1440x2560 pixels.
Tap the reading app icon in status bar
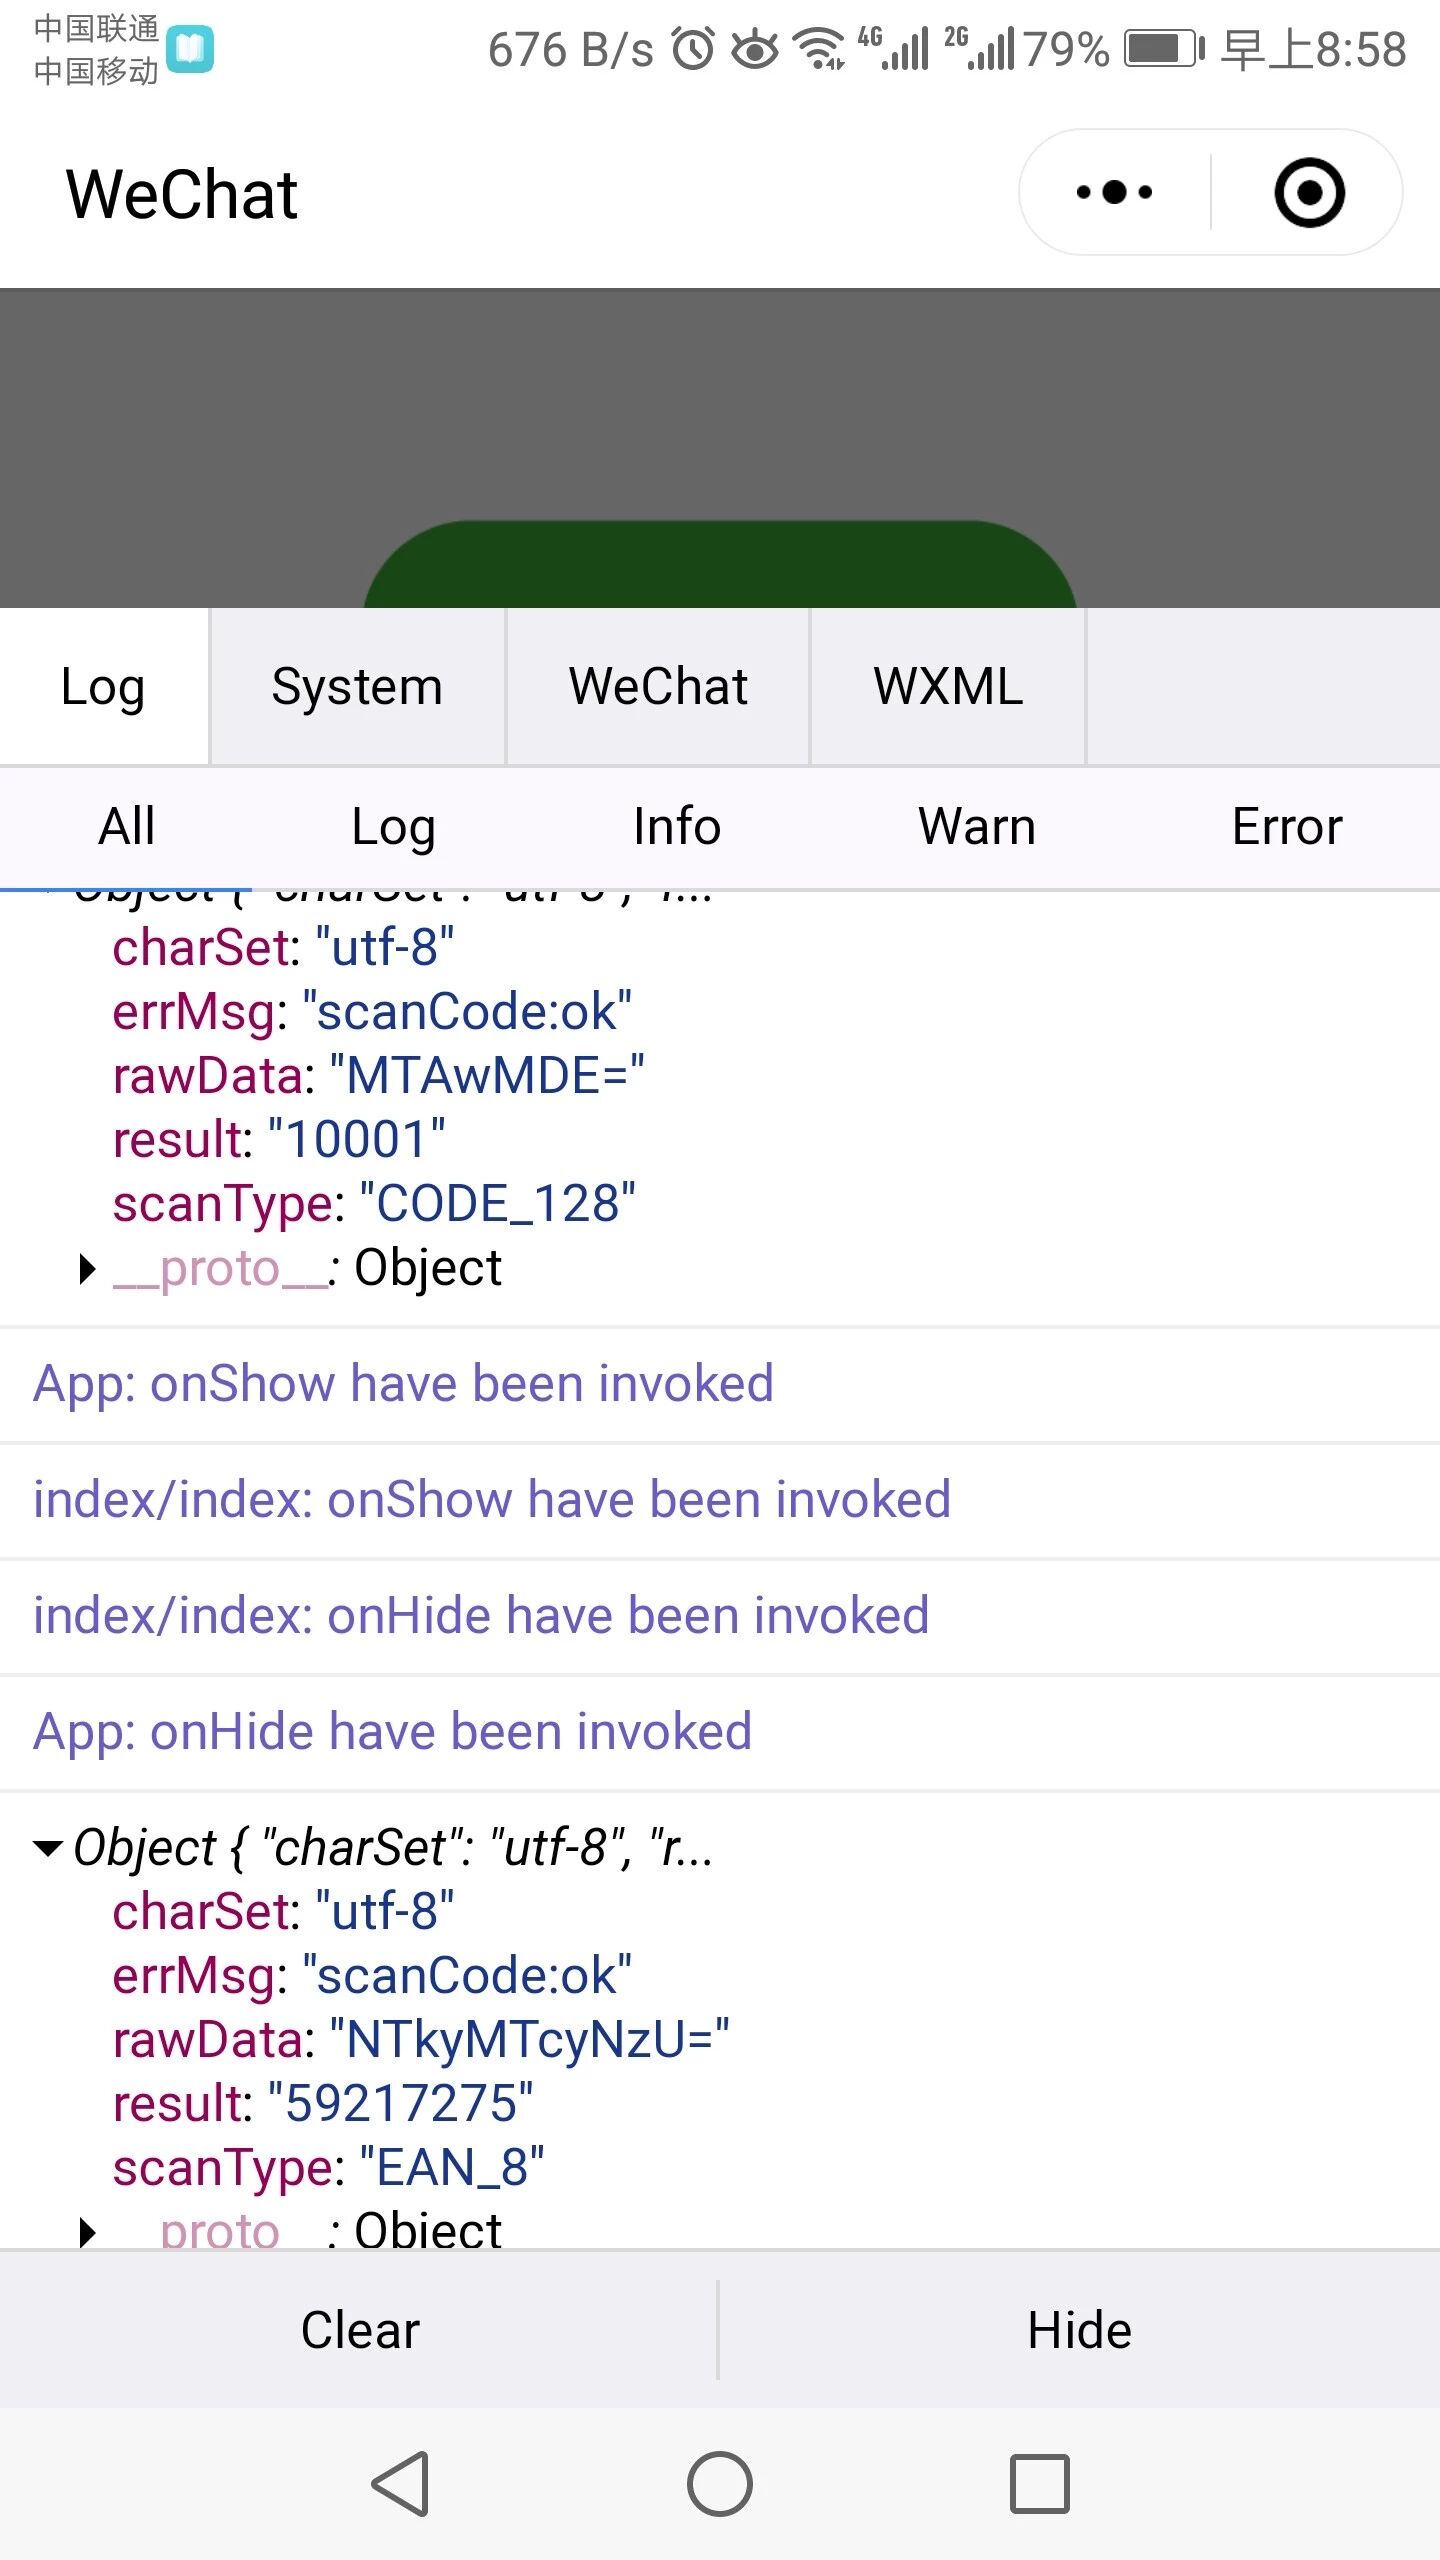pos(190,49)
